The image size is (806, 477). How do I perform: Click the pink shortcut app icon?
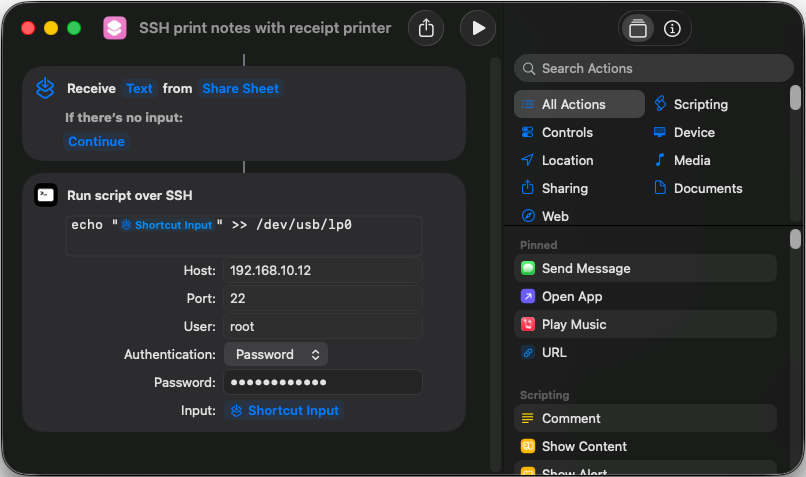point(115,28)
